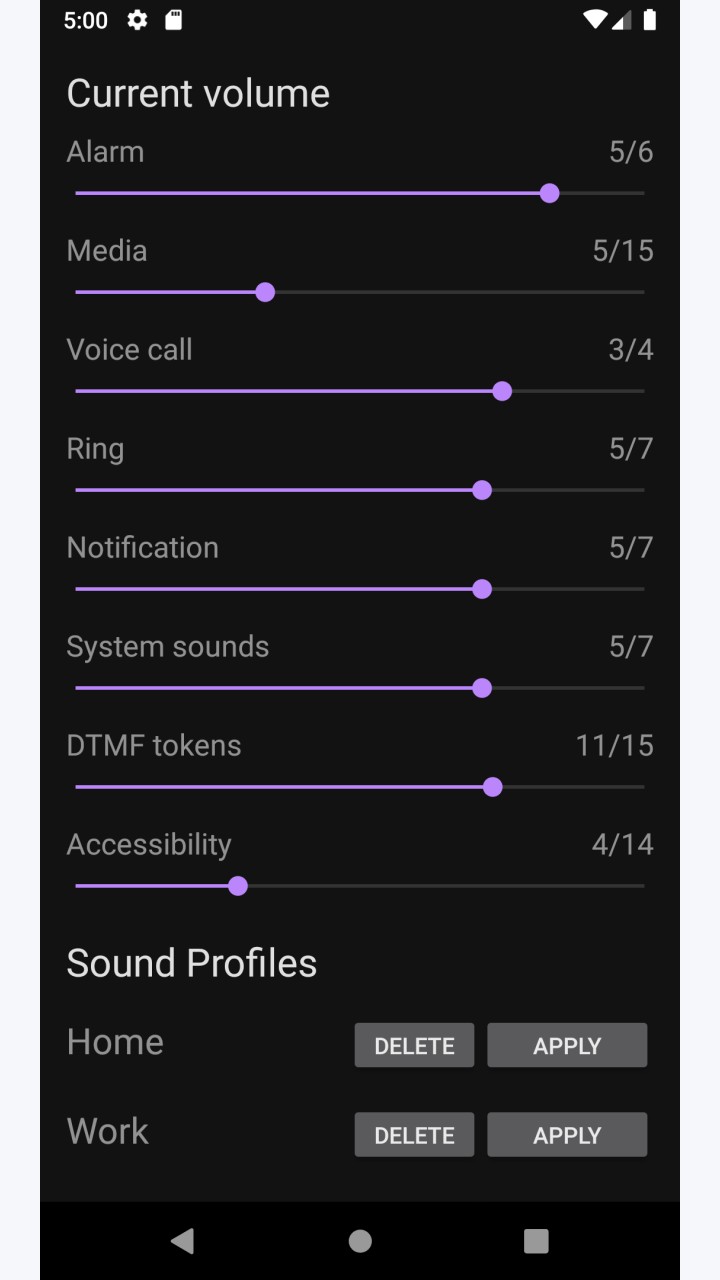Click the Voice call slider thumb
Screen dimensions: 720x1280
[502, 391]
